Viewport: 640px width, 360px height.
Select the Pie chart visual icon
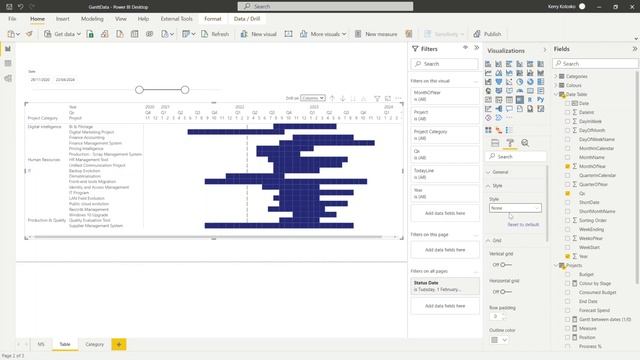[520, 82]
